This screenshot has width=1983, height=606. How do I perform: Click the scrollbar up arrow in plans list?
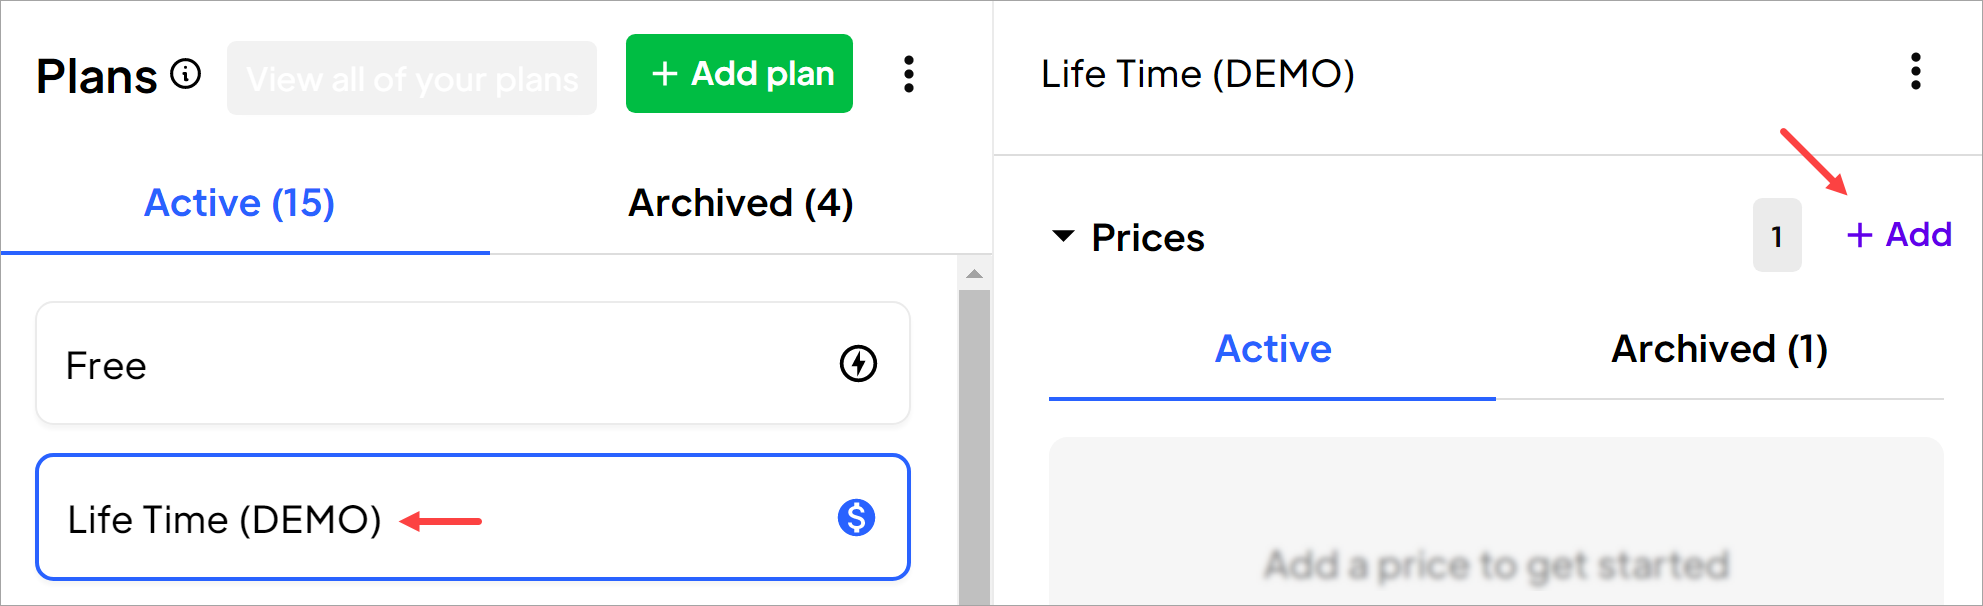[x=974, y=274]
